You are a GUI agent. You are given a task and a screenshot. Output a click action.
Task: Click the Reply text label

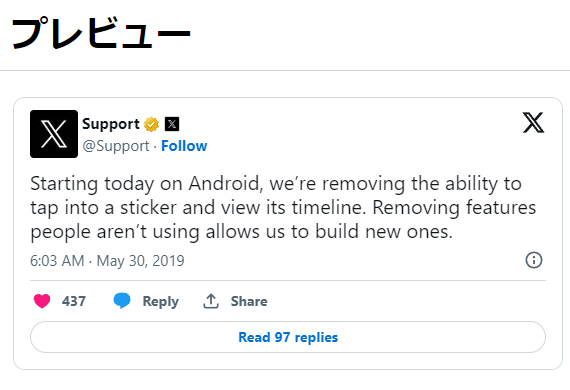[x=161, y=302]
